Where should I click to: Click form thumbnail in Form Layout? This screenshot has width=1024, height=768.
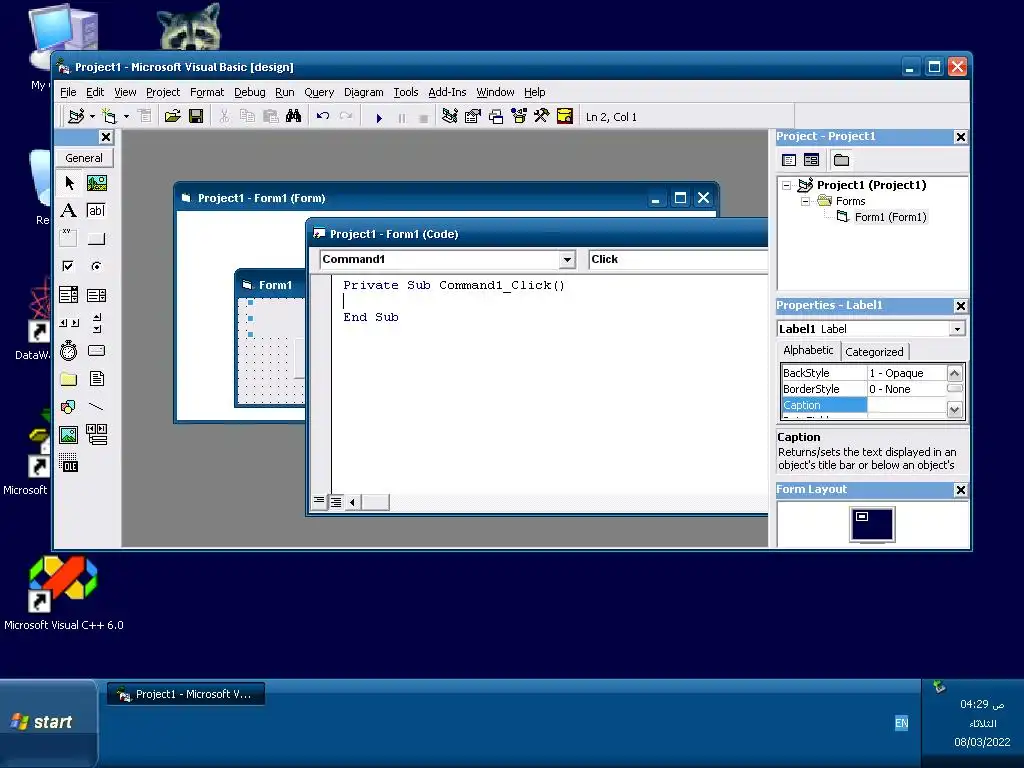(861, 517)
